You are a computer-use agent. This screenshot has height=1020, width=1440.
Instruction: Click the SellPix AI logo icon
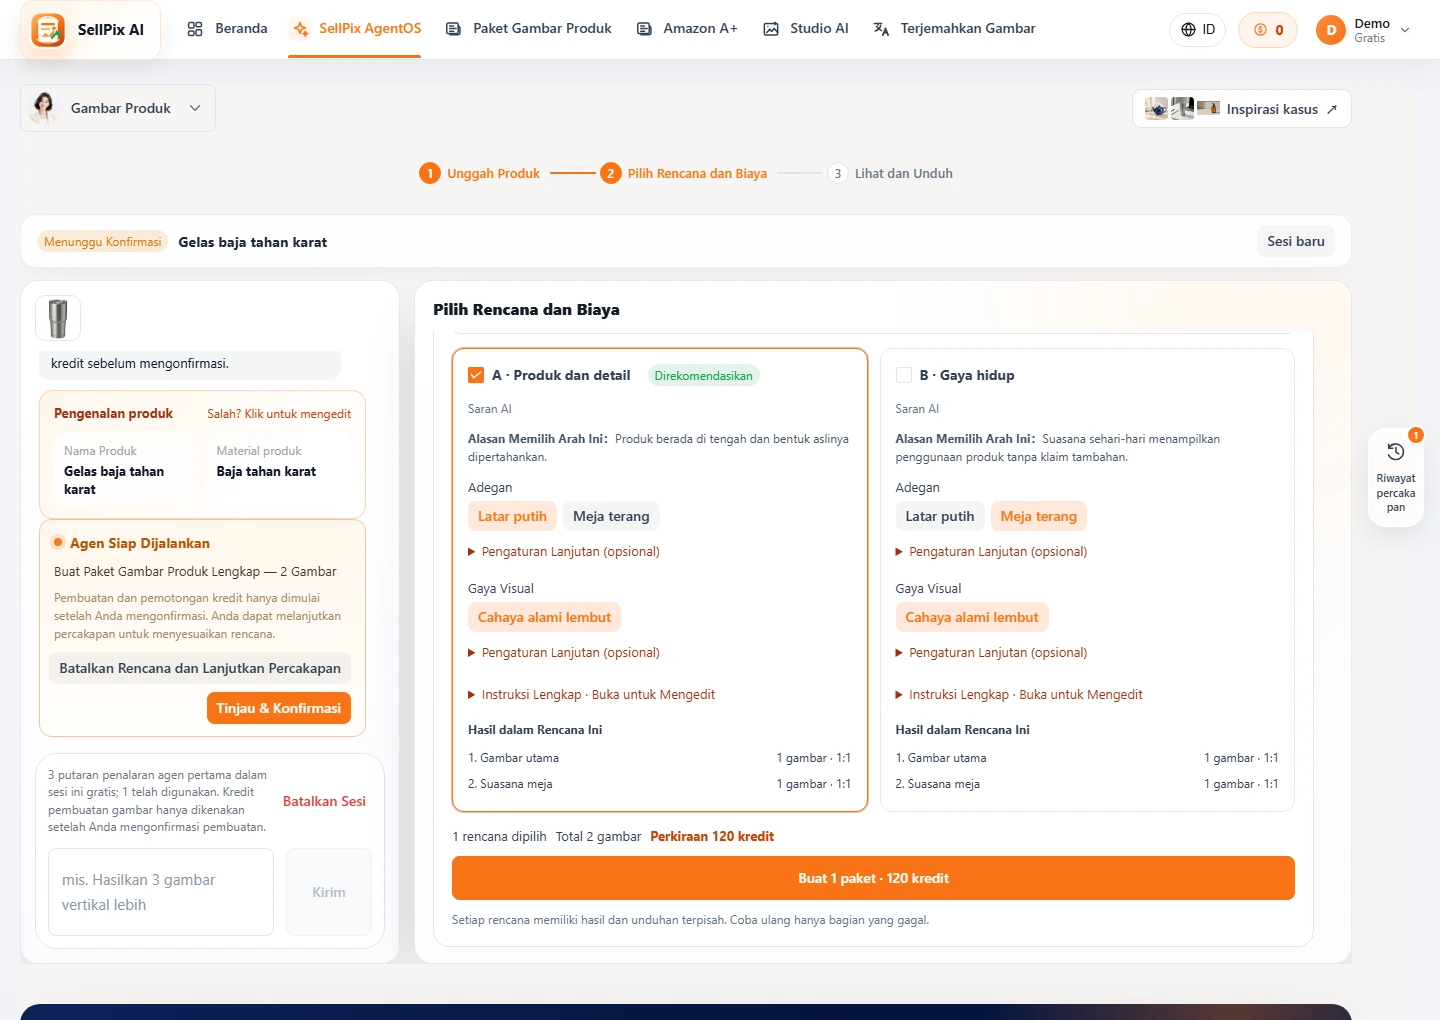coord(47,30)
